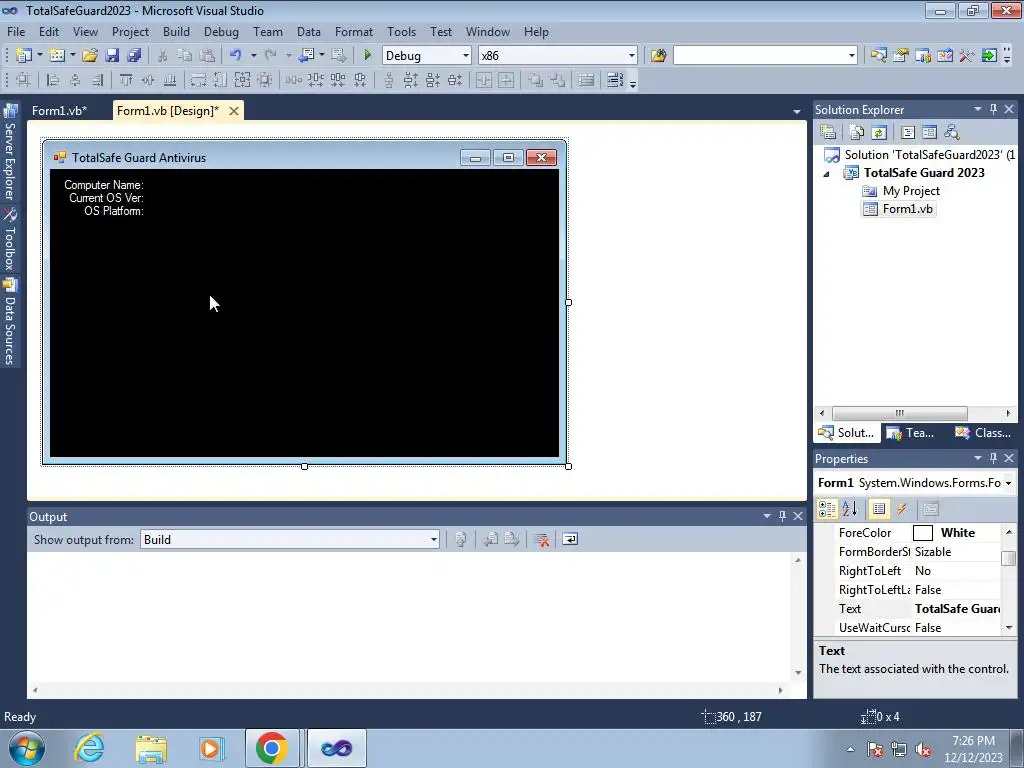Viewport: 1024px width, 768px height.
Task: Save the current file with floppy icon
Action: click(x=112, y=56)
